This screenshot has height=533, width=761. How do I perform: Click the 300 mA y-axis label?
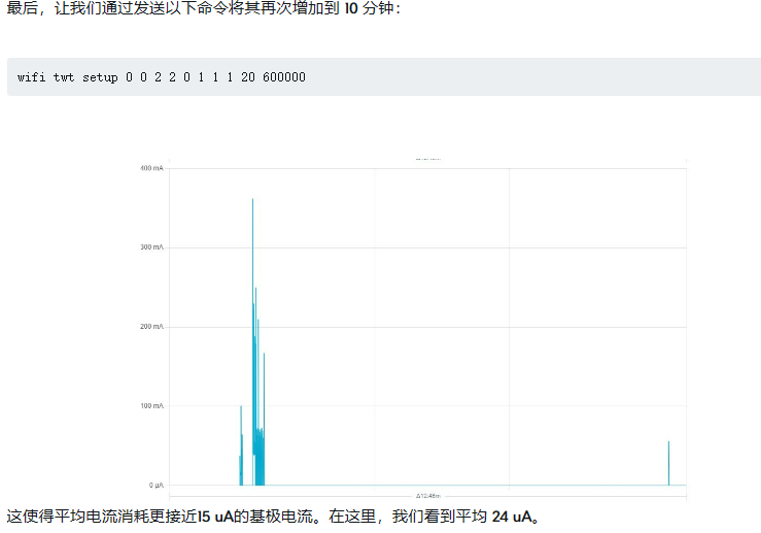(x=152, y=247)
